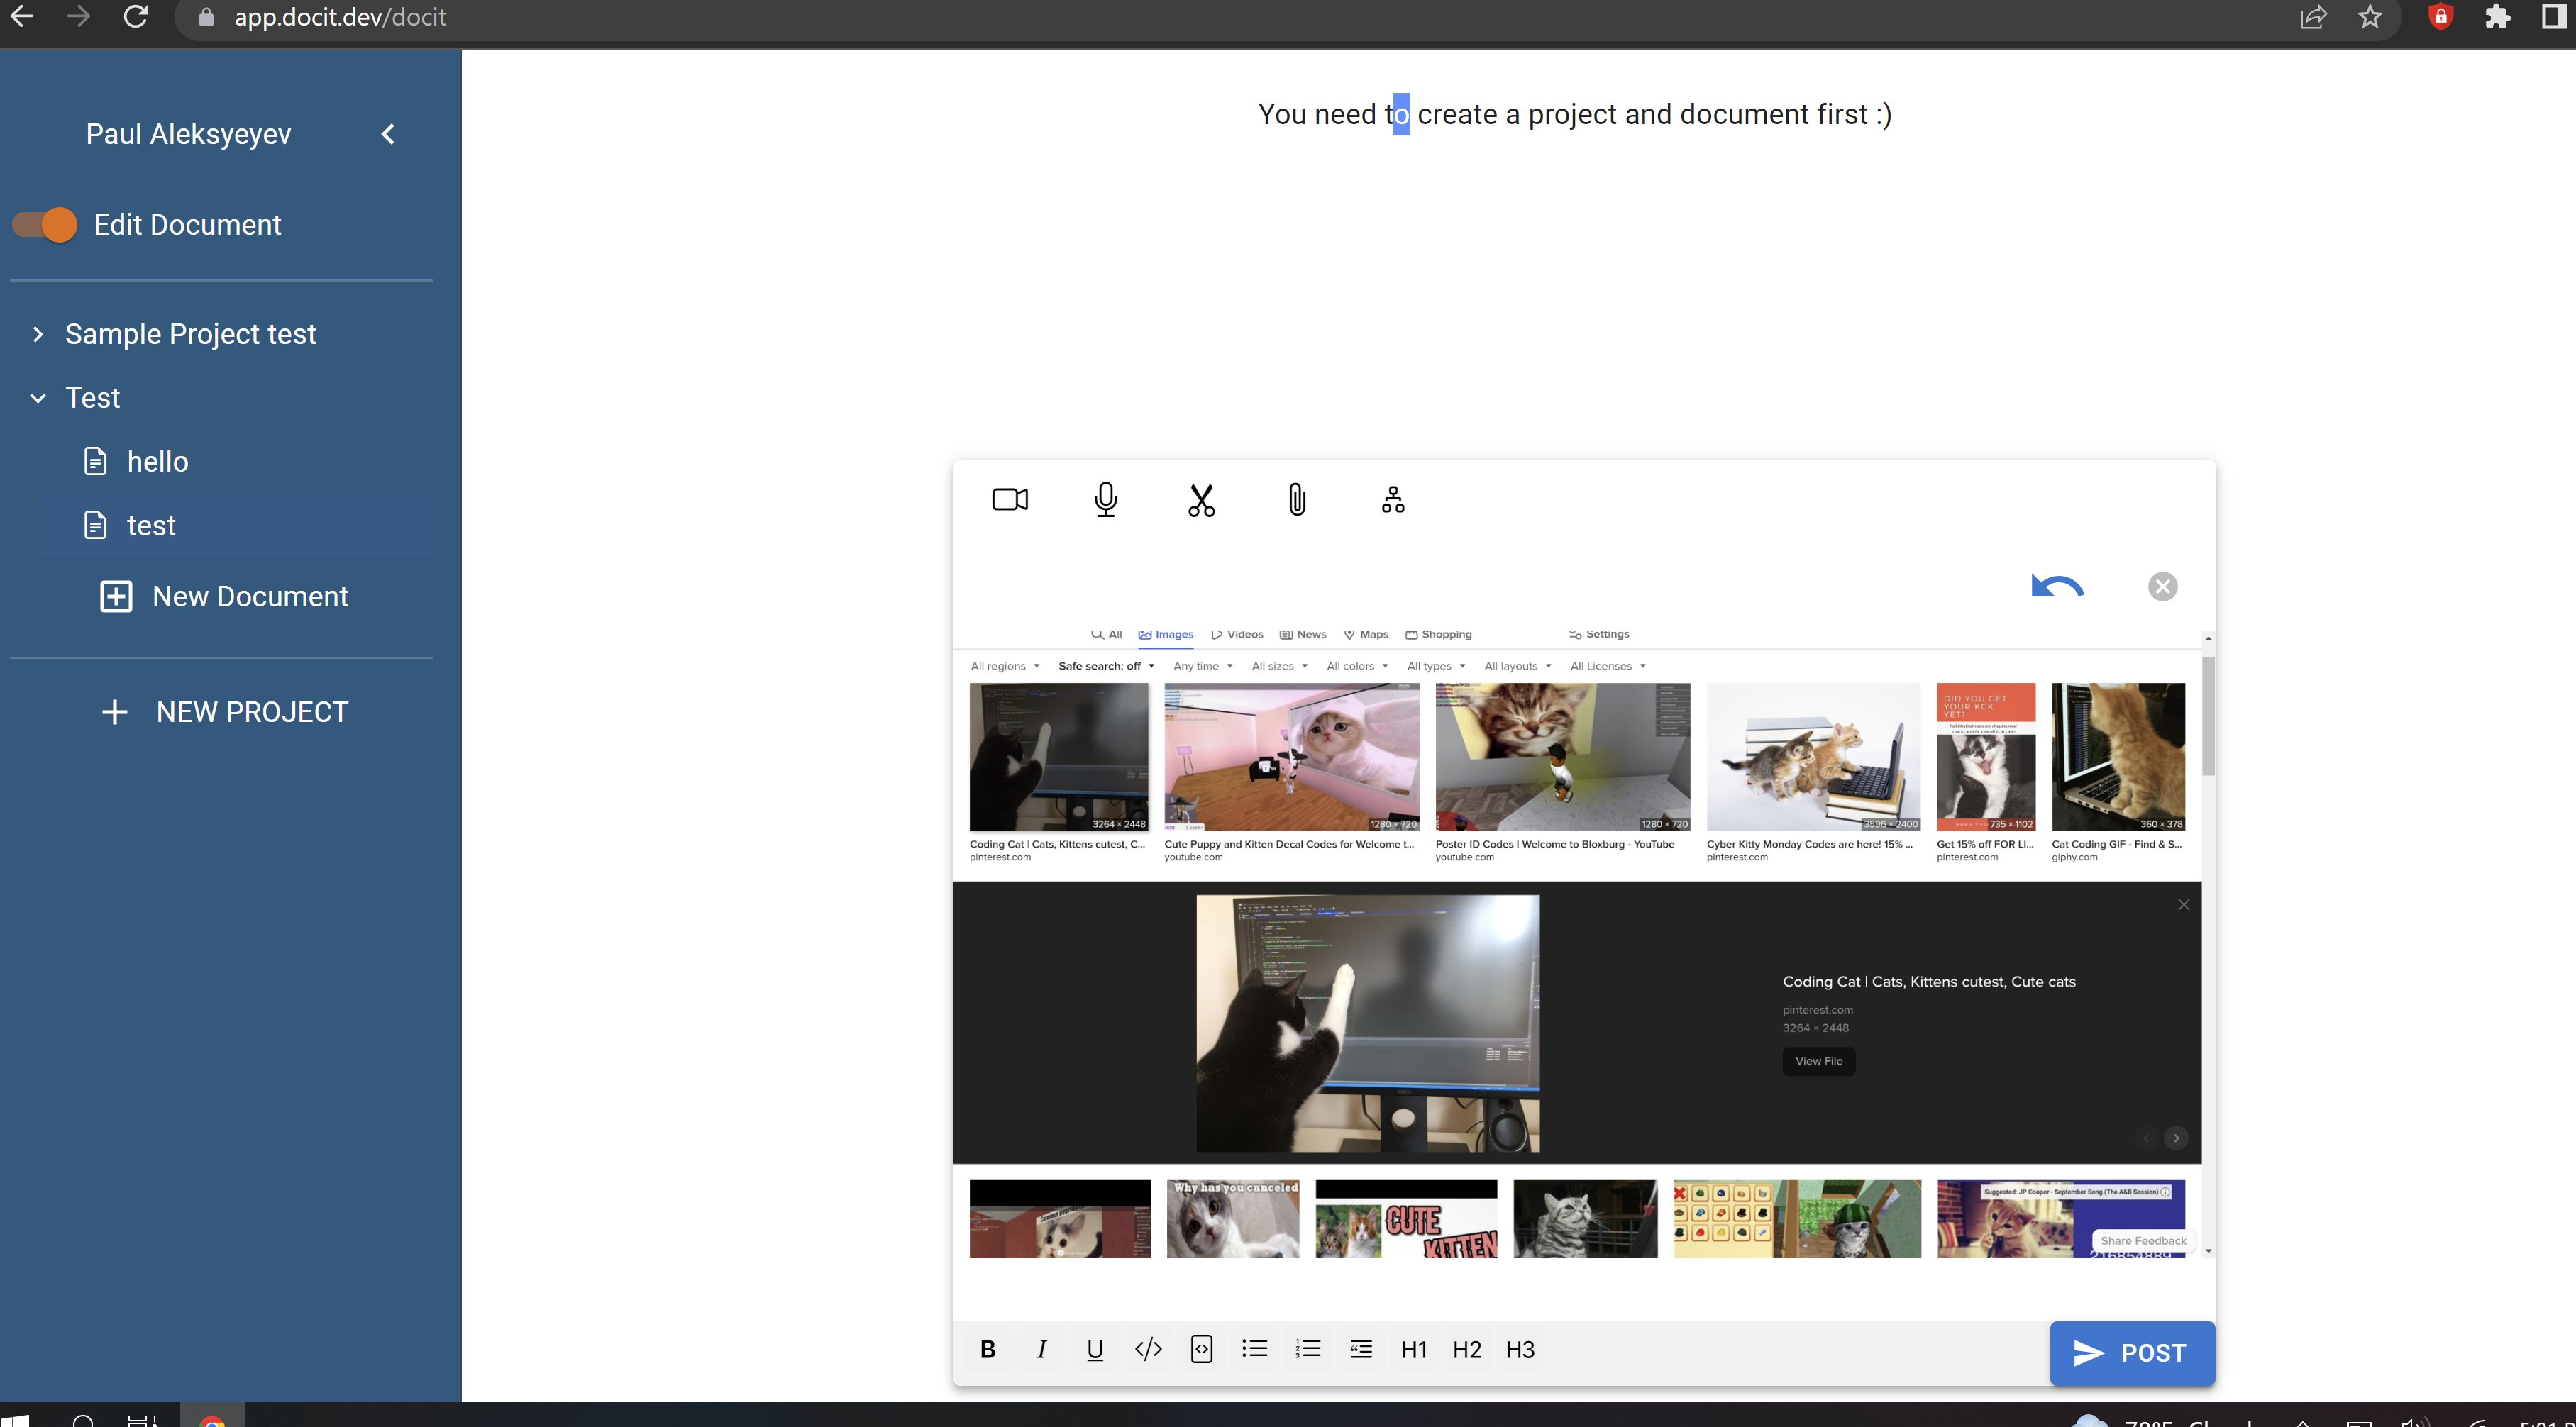Switch to the Maps search tab

pyautogui.click(x=1366, y=634)
